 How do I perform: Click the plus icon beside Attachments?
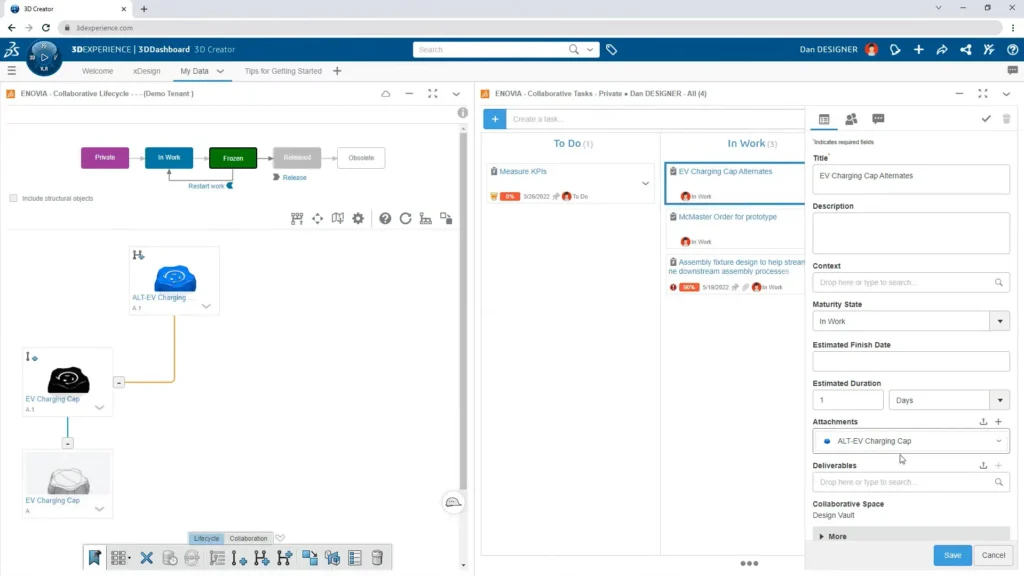[999, 422]
